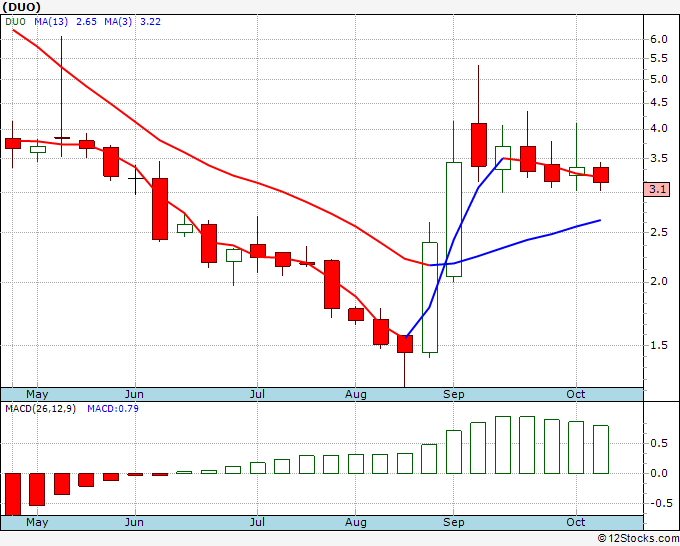
Task: Select Jun on the MACD panel date axis
Action: pos(134,522)
